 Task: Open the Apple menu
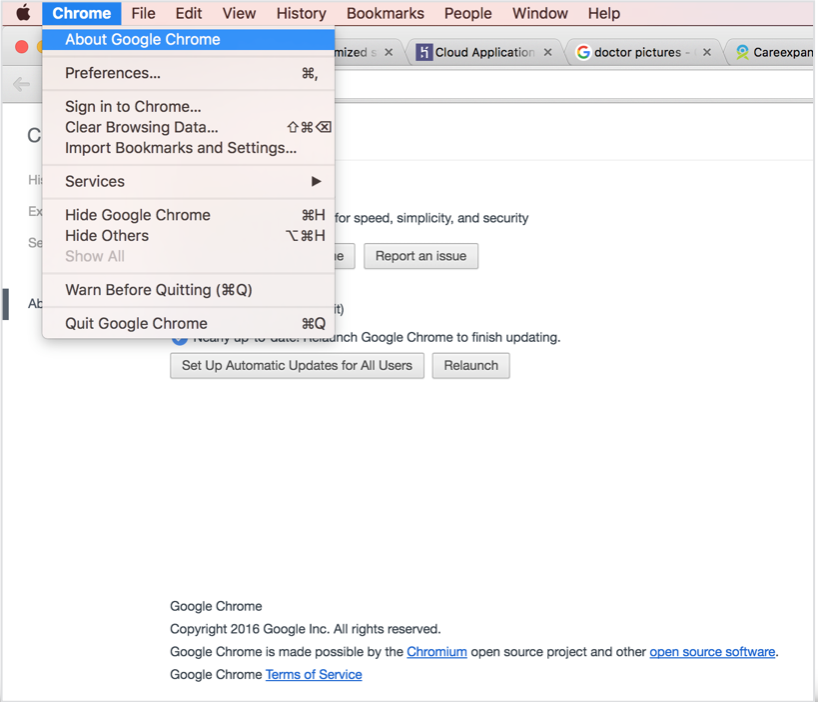[22, 13]
